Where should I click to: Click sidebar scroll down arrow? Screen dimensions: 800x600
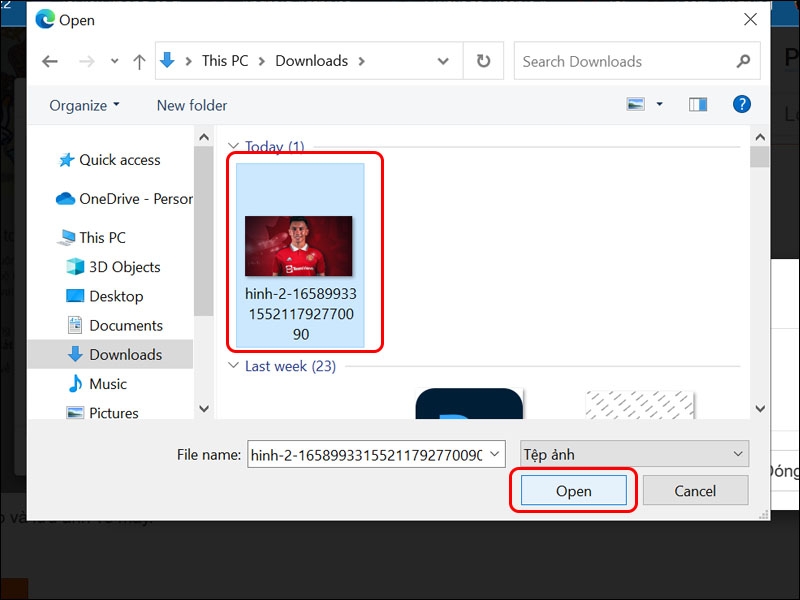point(204,408)
